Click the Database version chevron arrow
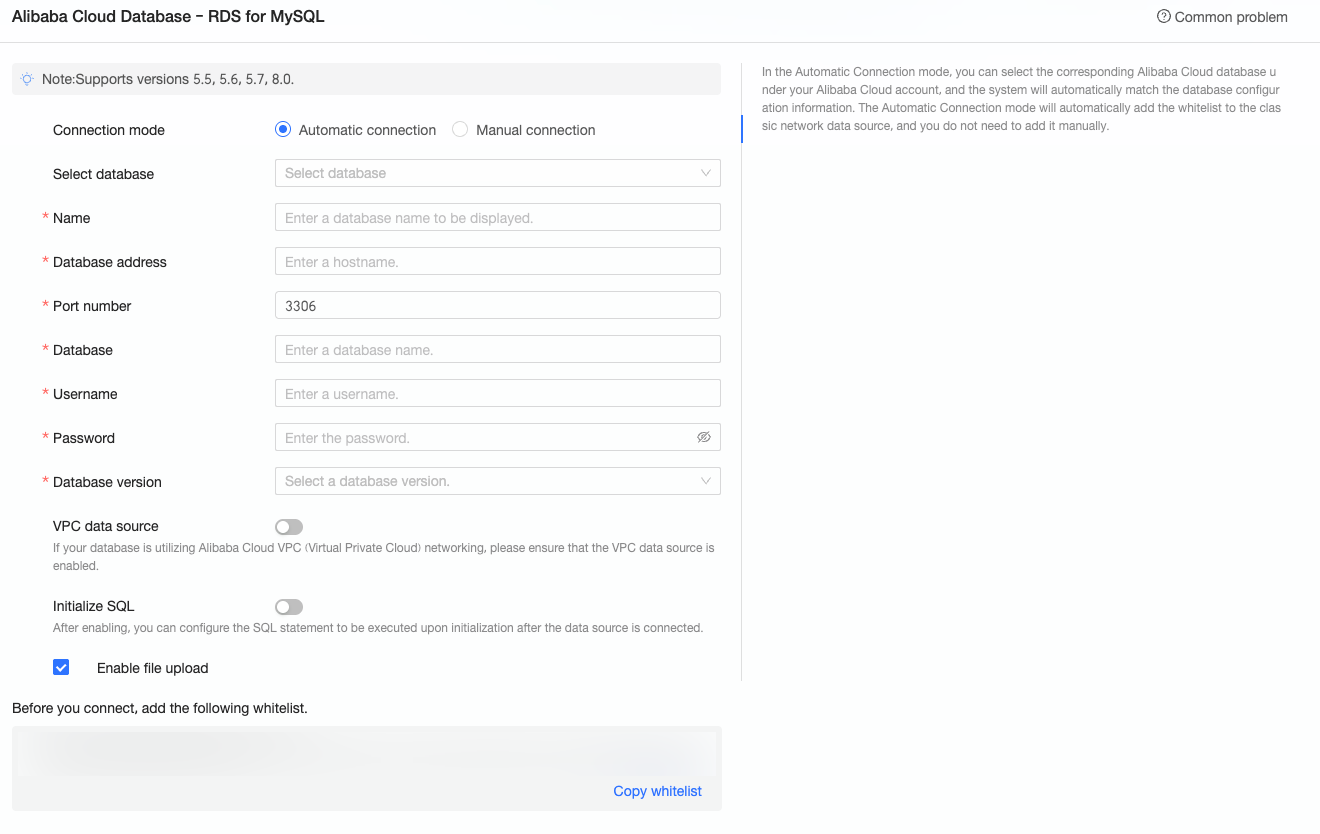The width and height of the screenshot is (1320, 834). click(706, 481)
